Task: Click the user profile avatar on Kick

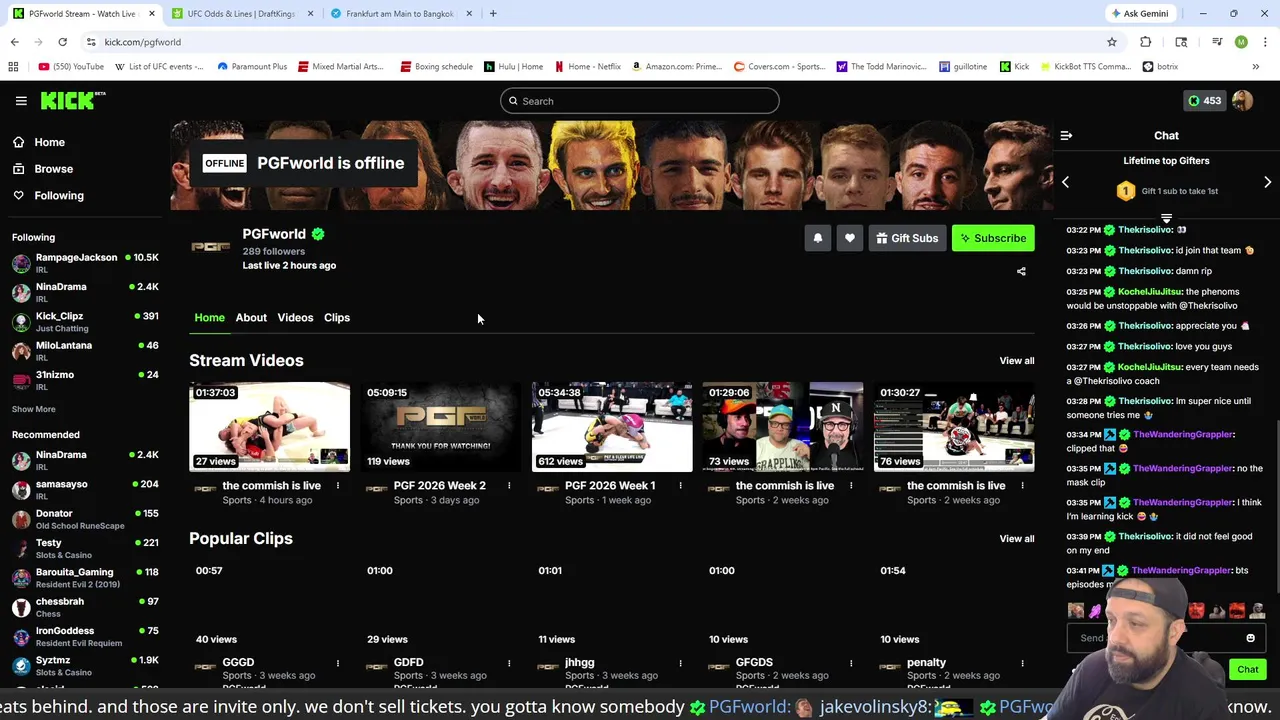Action: pyautogui.click(x=1242, y=101)
